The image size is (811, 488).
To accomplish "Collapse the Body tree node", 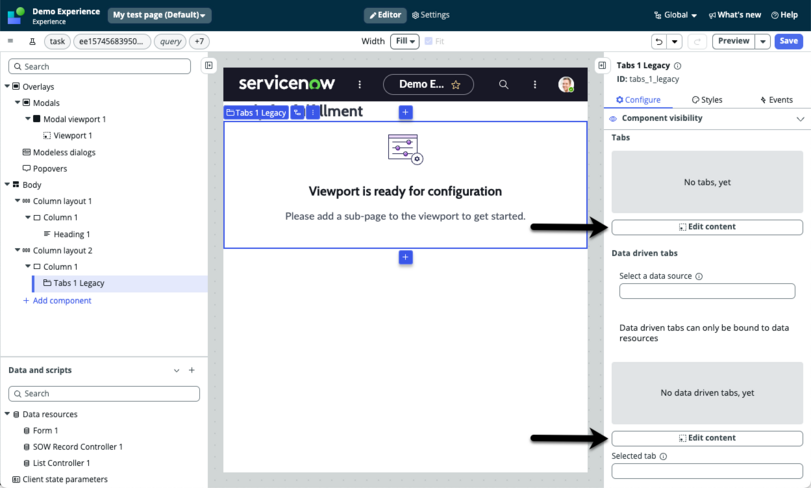I will click(7, 184).
